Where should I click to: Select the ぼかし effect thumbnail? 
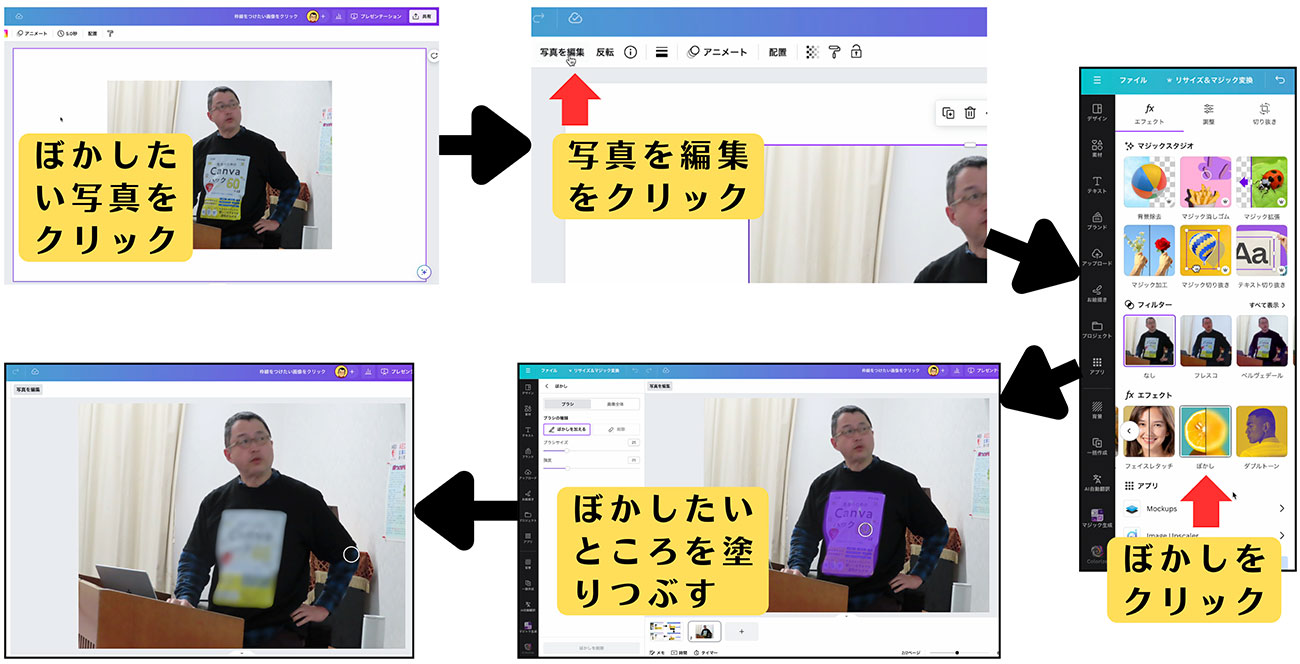[x=1205, y=431]
